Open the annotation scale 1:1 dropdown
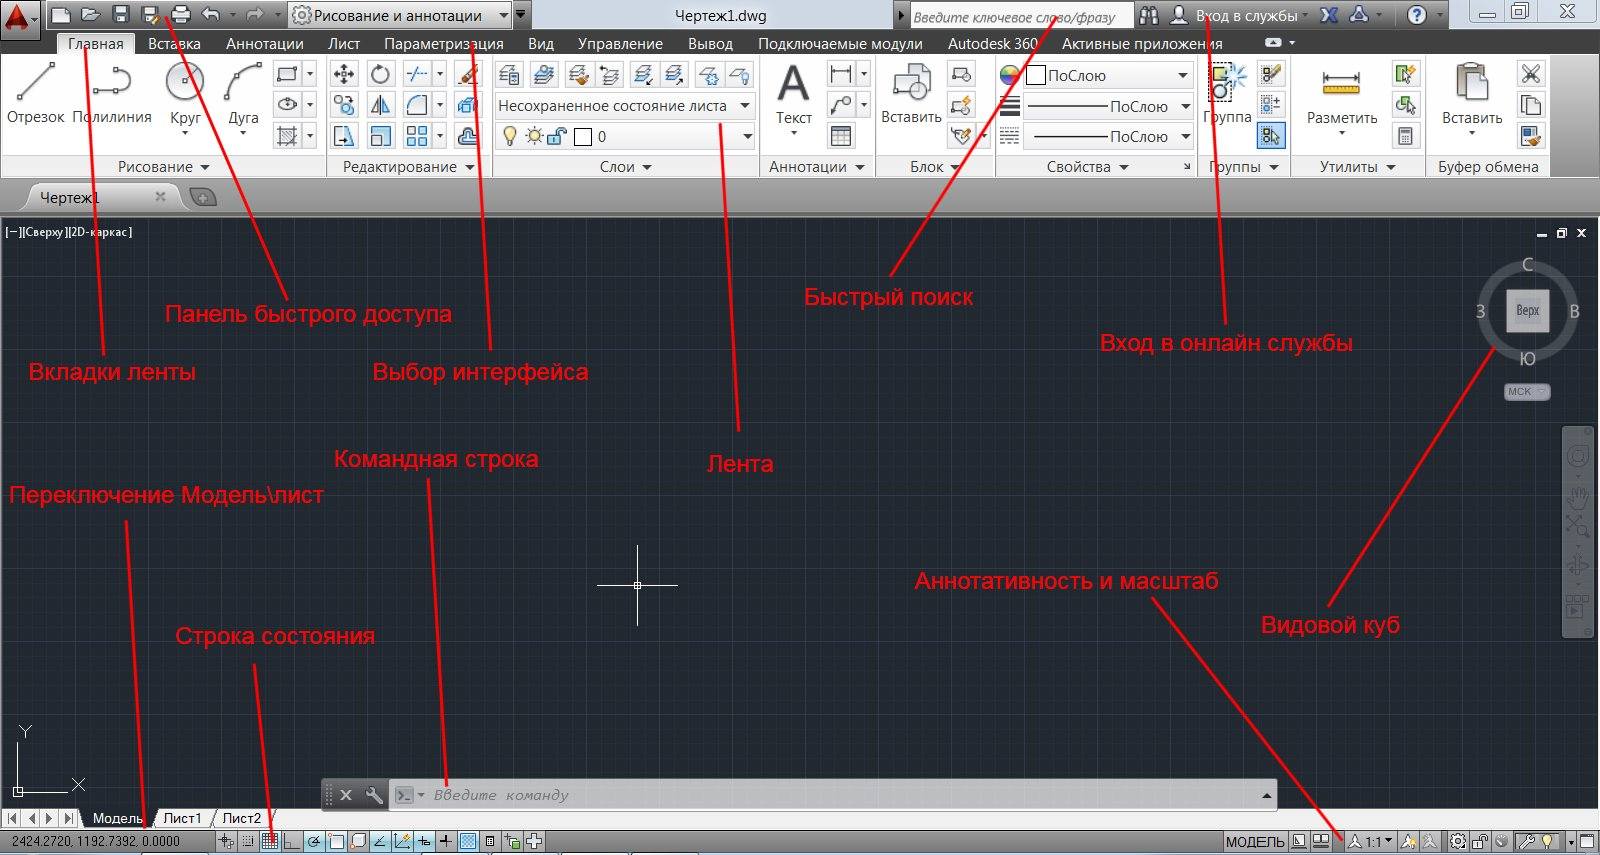Screen dimensions: 1600x855 point(1378,842)
